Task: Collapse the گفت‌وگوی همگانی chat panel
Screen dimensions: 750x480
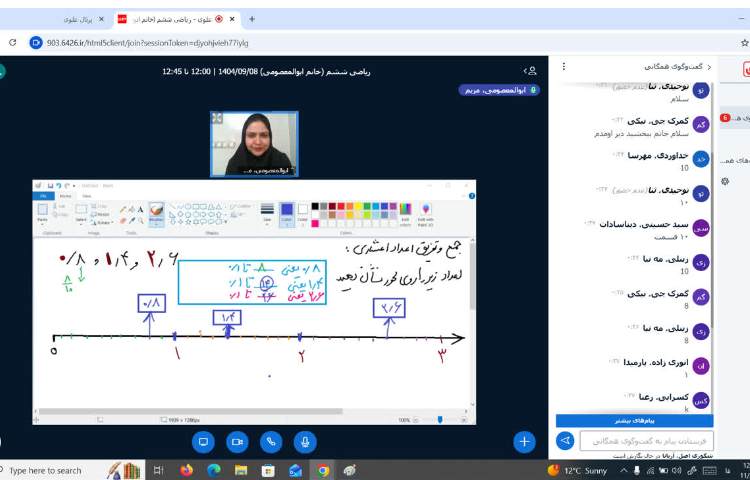Action: [677, 66]
